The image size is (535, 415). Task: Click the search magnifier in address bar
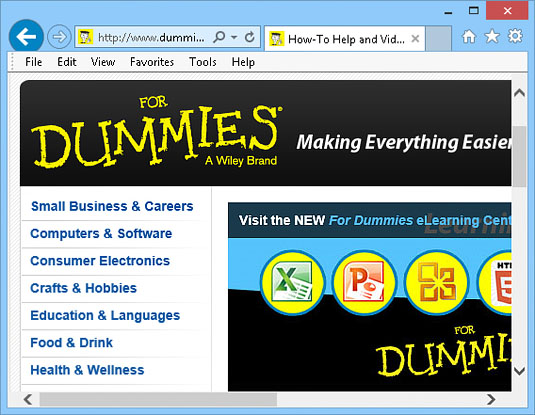pos(219,37)
